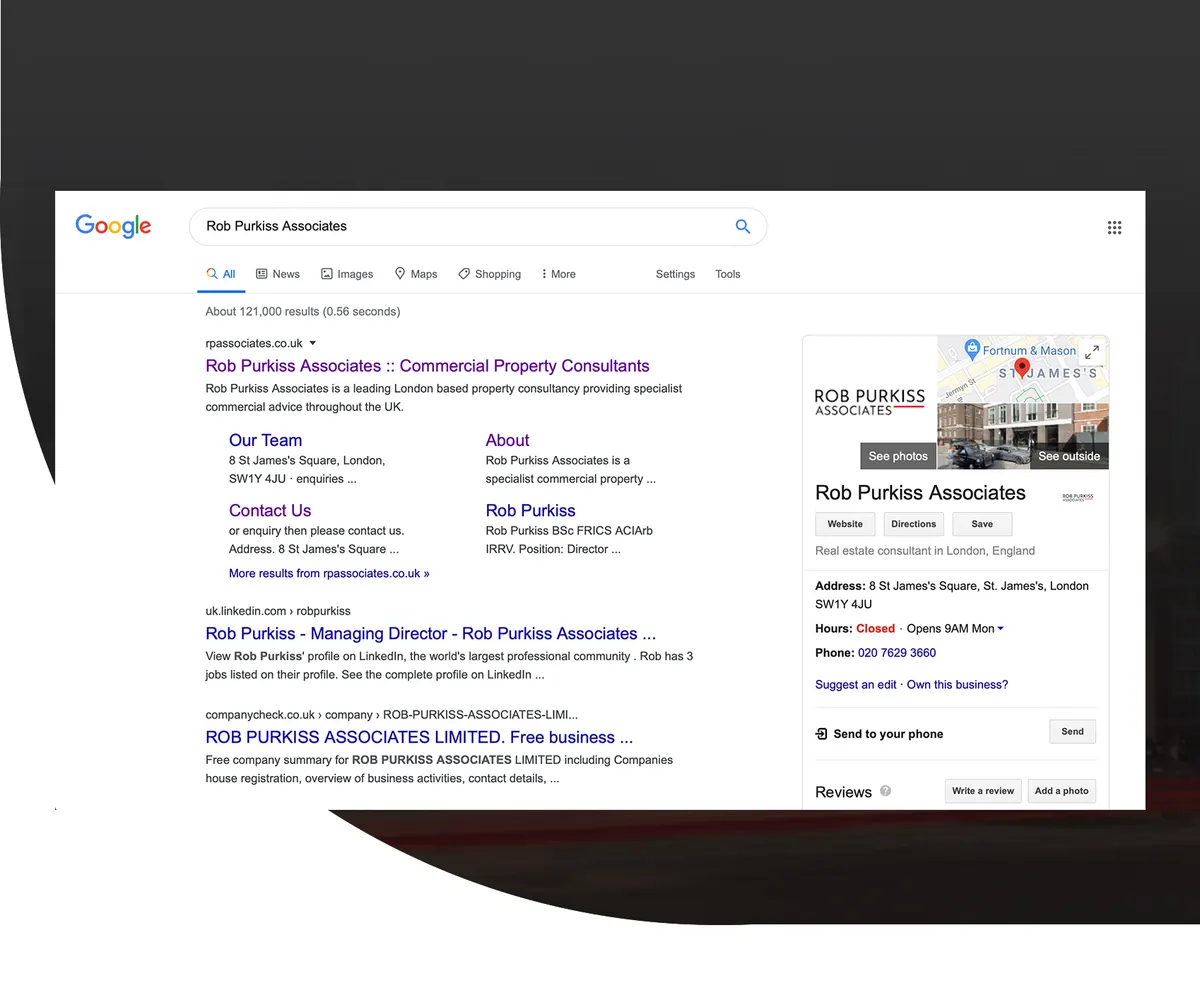Expand the map in knowledge panel
1200x1000 pixels.
point(1092,351)
